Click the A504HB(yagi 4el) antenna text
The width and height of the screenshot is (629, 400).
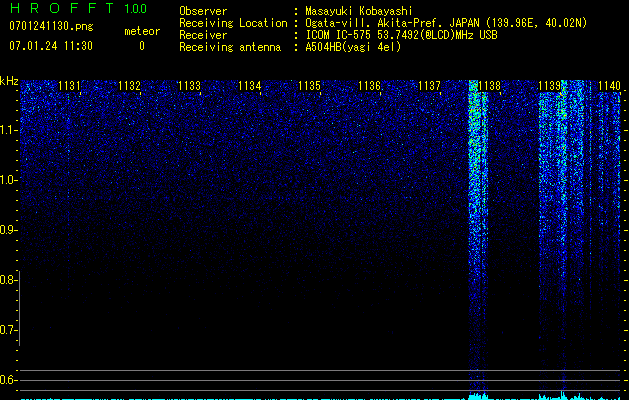click(x=353, y=47)
